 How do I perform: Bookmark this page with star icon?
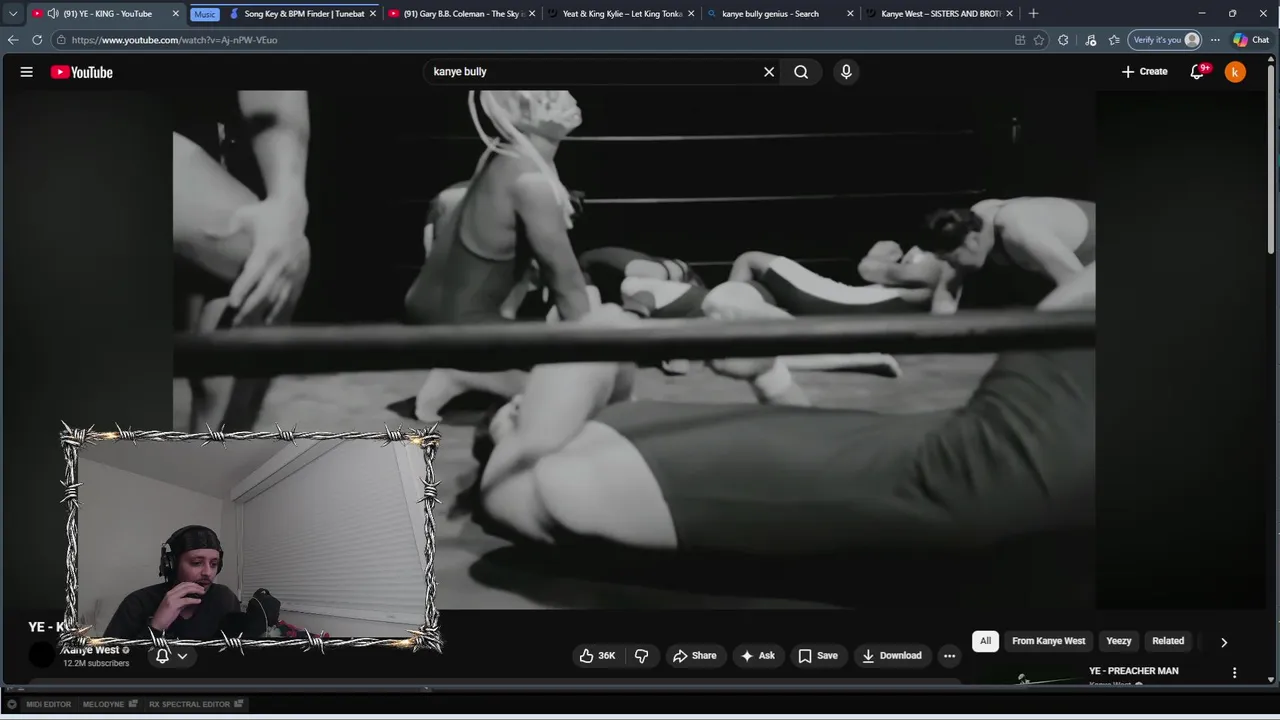point(1039,40)
